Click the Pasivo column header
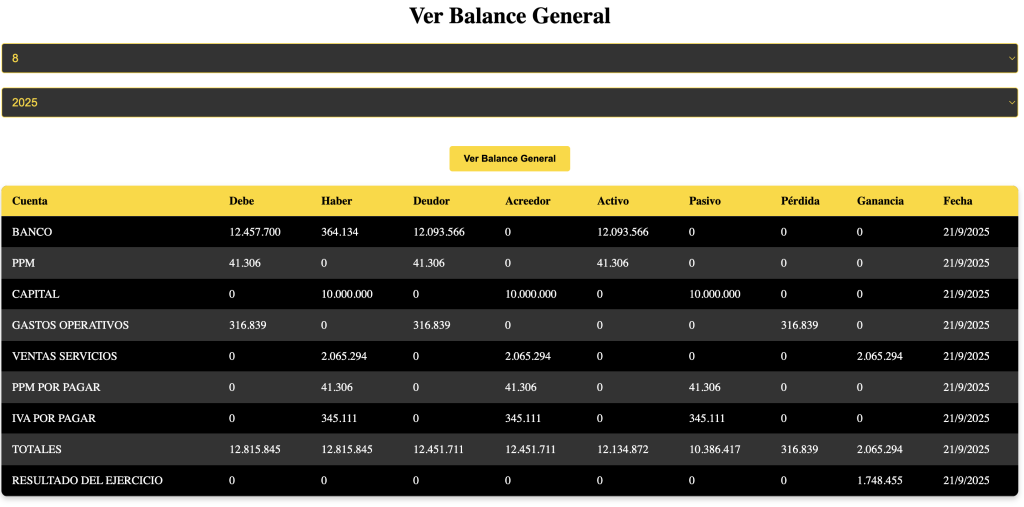1024x507 pixels. [x=705, y=201]
